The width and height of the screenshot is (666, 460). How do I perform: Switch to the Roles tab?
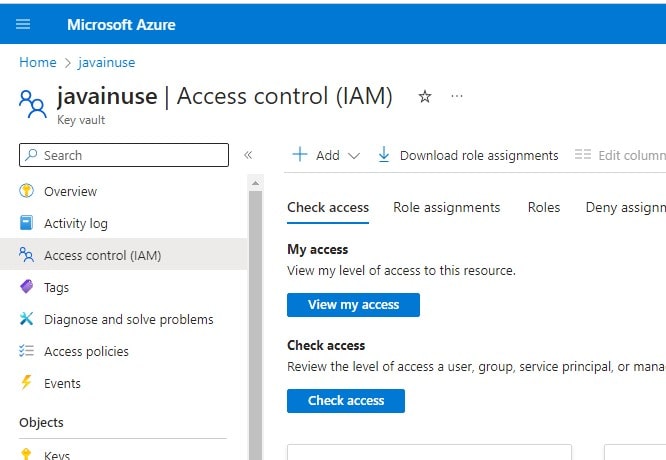pos(544,207)
